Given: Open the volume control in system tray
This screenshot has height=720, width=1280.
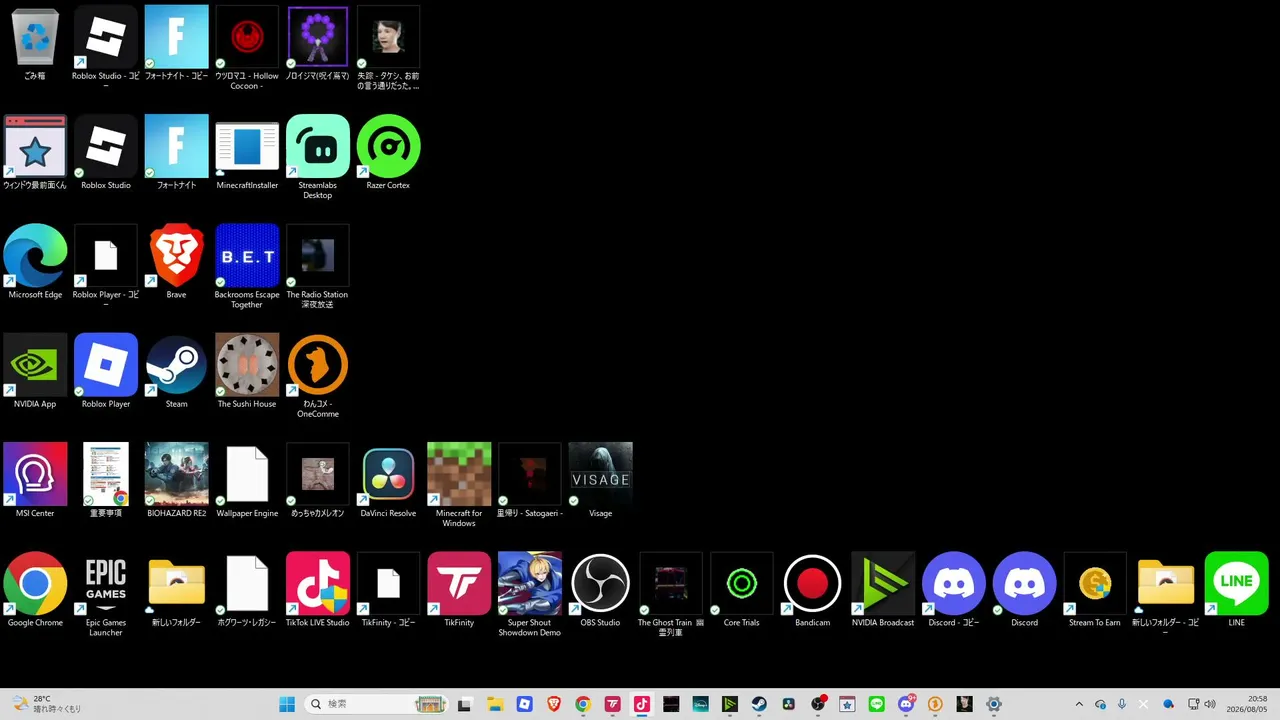Looking at the screenshot, I should [1210, 704].
